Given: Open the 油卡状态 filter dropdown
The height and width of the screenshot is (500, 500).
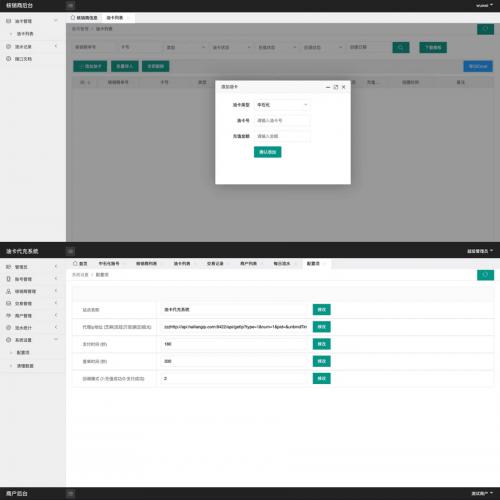Looking at the screenshot, I should click(x=231, y=47).
